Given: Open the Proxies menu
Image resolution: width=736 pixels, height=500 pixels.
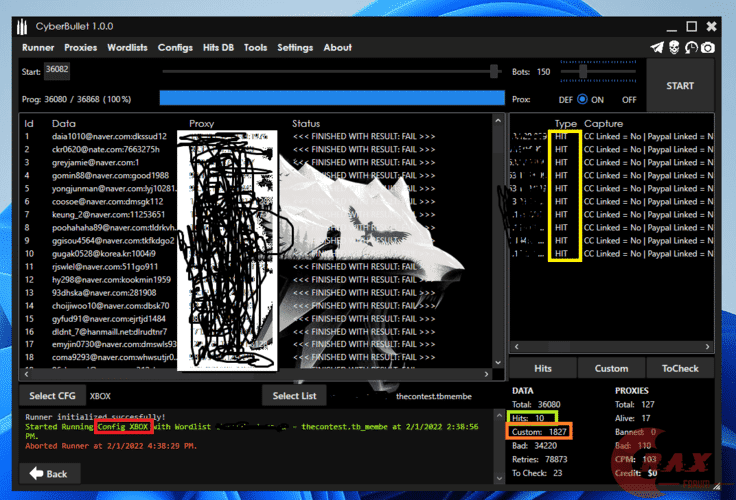Looking at the screenshot, I should tap(81, 47).
